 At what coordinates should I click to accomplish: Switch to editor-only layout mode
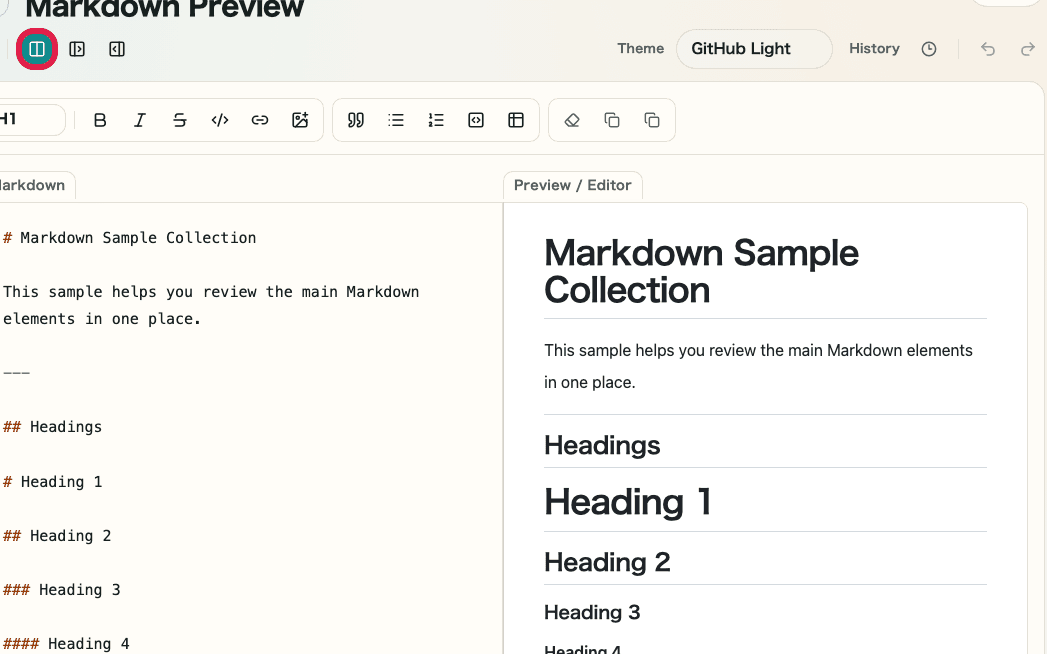[x=77, y=48]
